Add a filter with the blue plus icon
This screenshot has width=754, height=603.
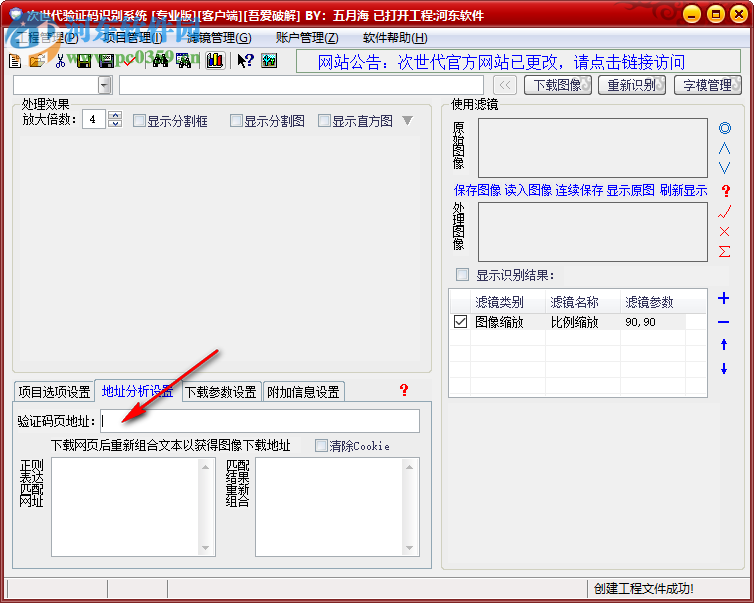coord(724,298)
